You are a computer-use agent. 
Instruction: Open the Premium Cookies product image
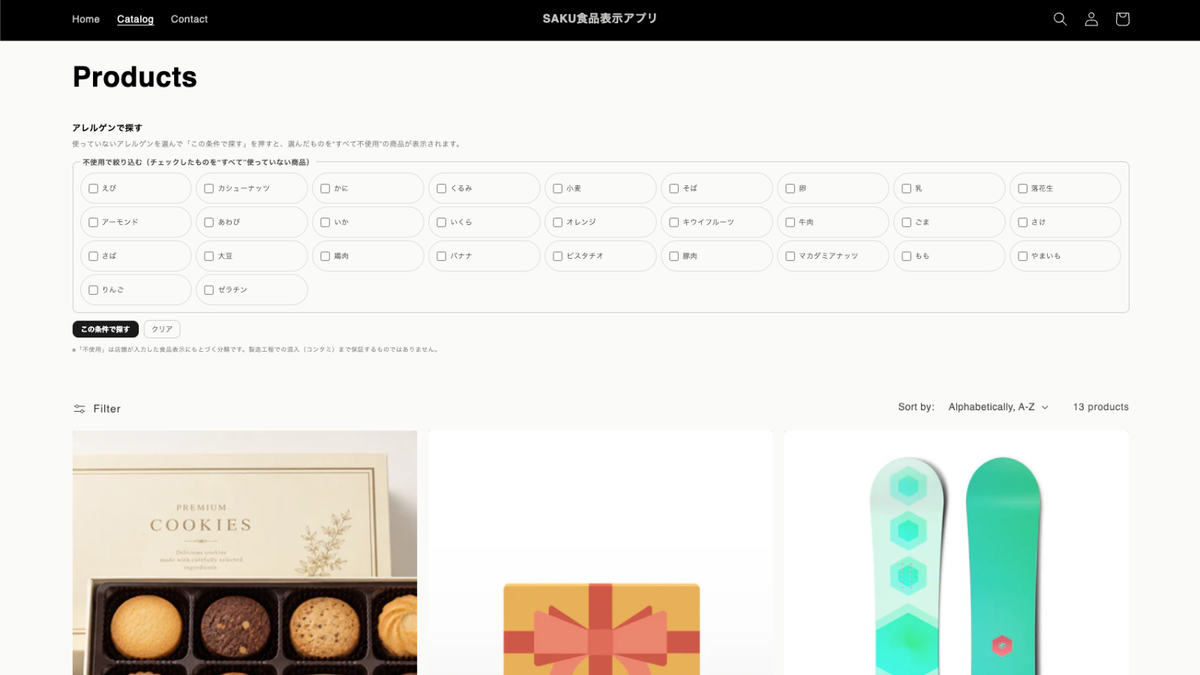[244, 553]
